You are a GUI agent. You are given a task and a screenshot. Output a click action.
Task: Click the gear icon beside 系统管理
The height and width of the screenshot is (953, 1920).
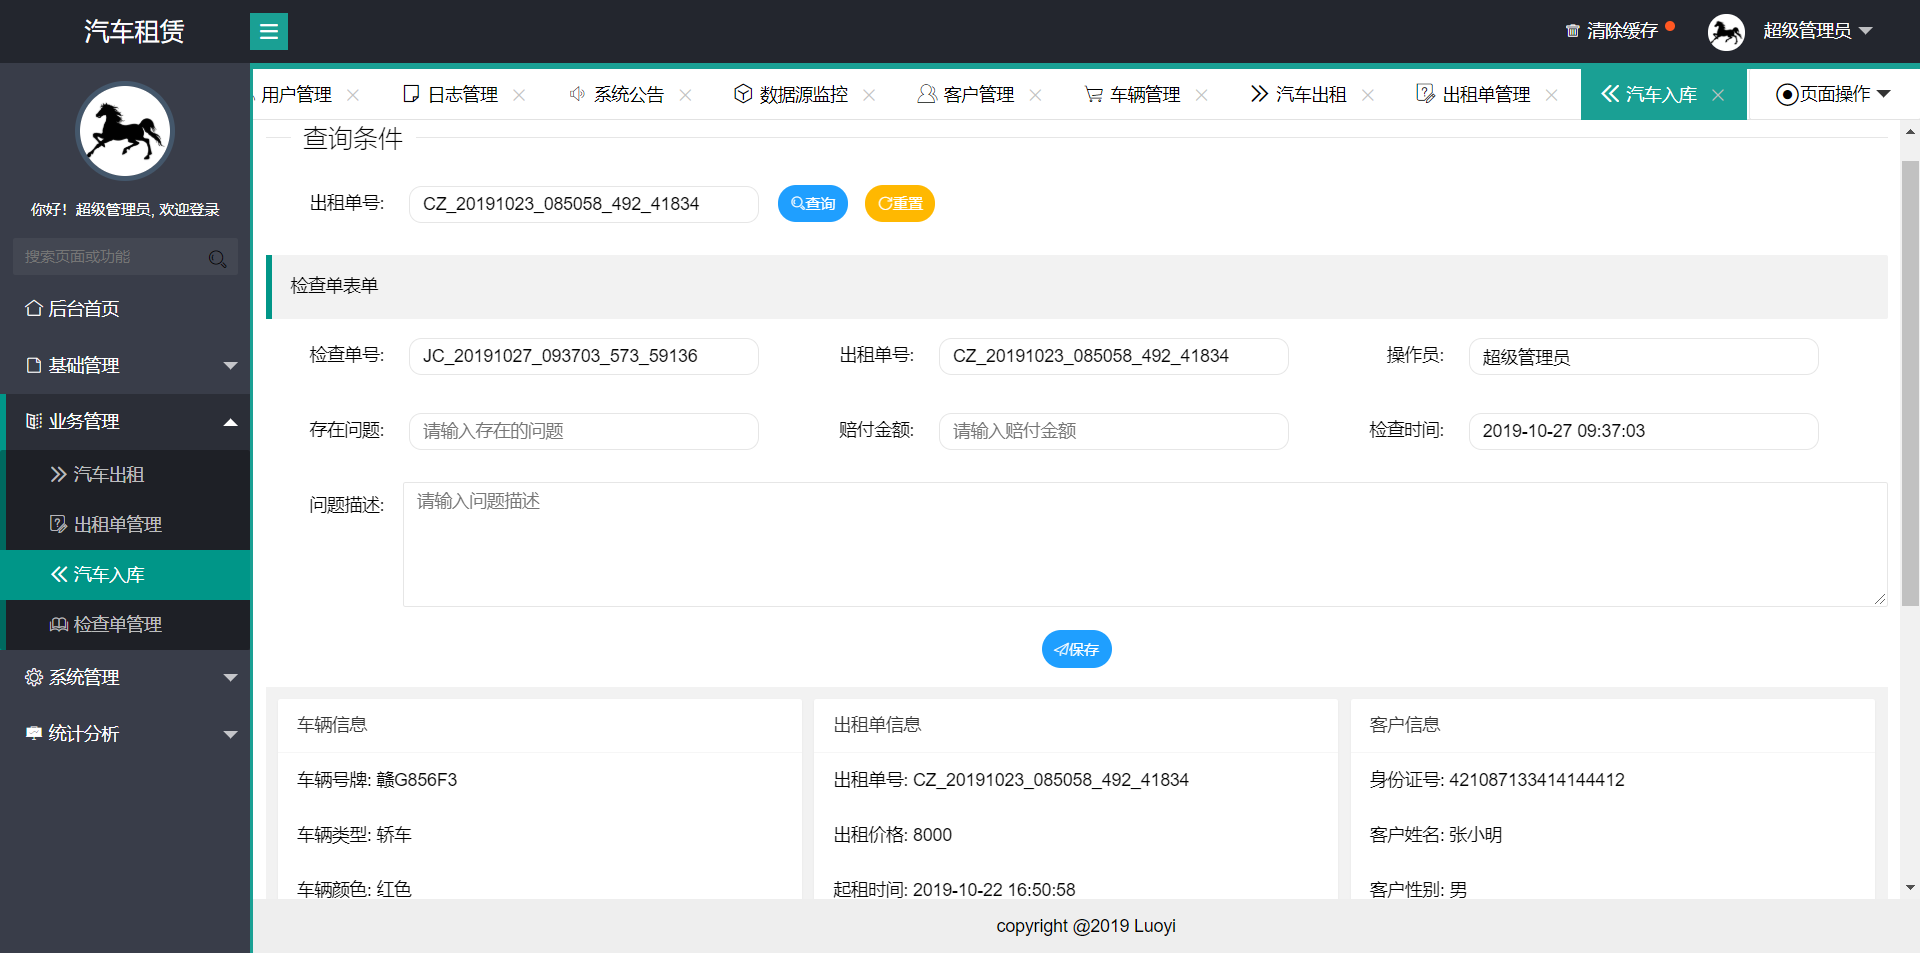coord(34,677)
